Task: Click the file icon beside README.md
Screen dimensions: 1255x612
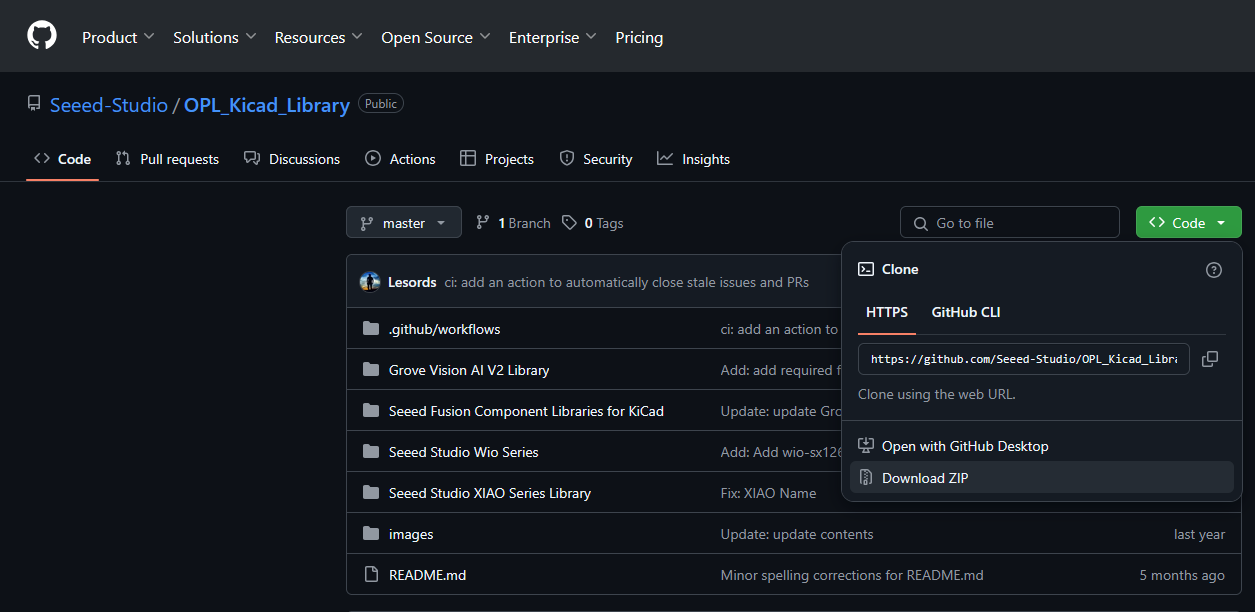Action: [371, 575]
